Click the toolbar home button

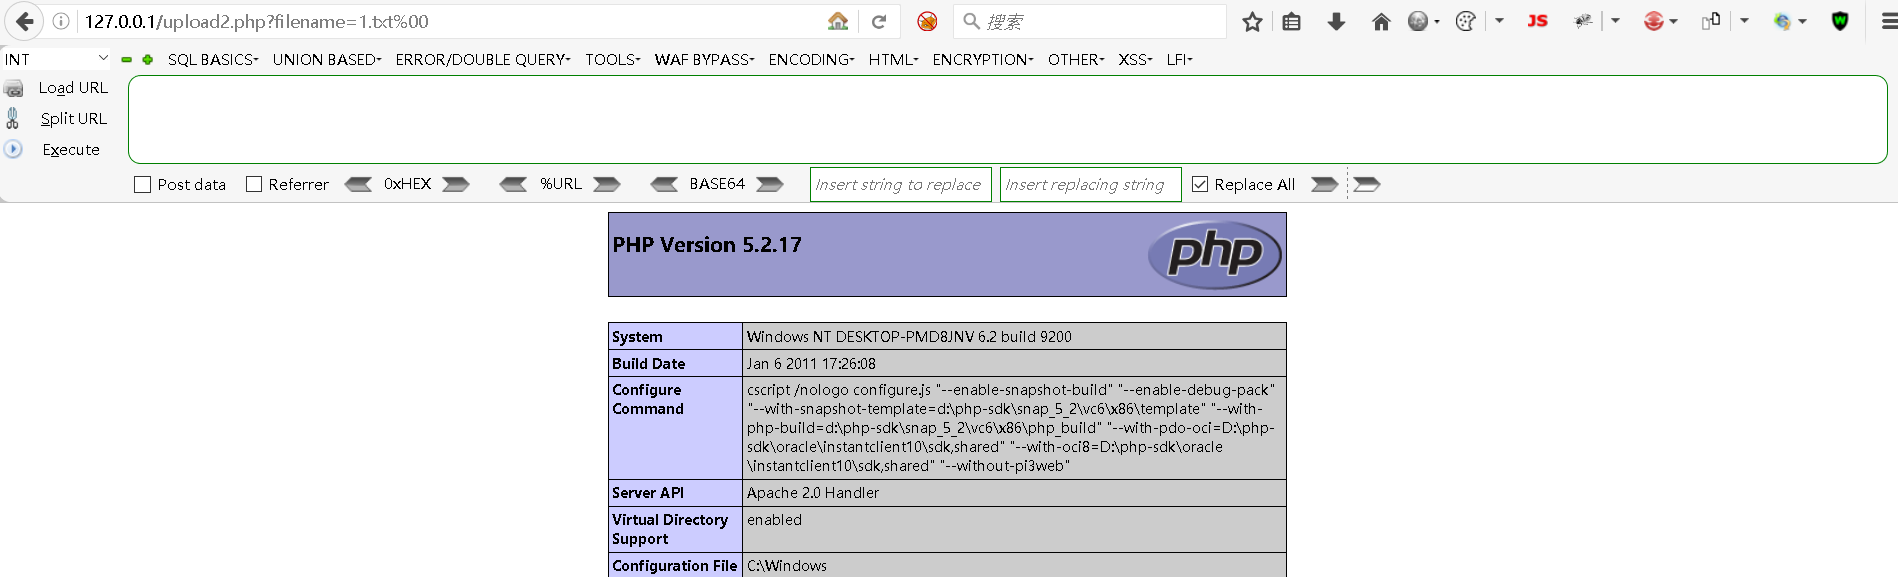pyautogui.click(x=1381, y=21)
